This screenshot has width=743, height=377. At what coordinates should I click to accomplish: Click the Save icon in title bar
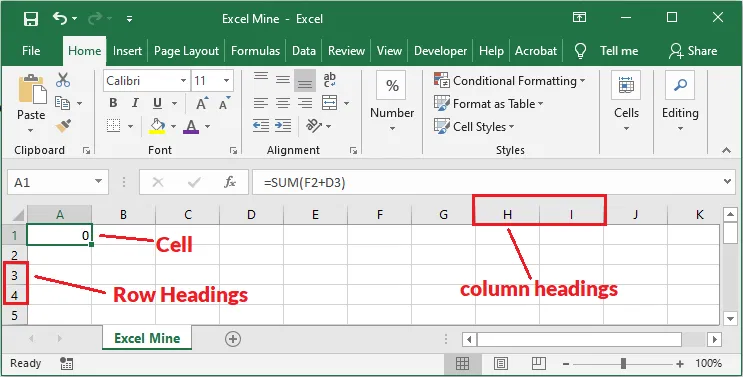[x=31, y=19]
